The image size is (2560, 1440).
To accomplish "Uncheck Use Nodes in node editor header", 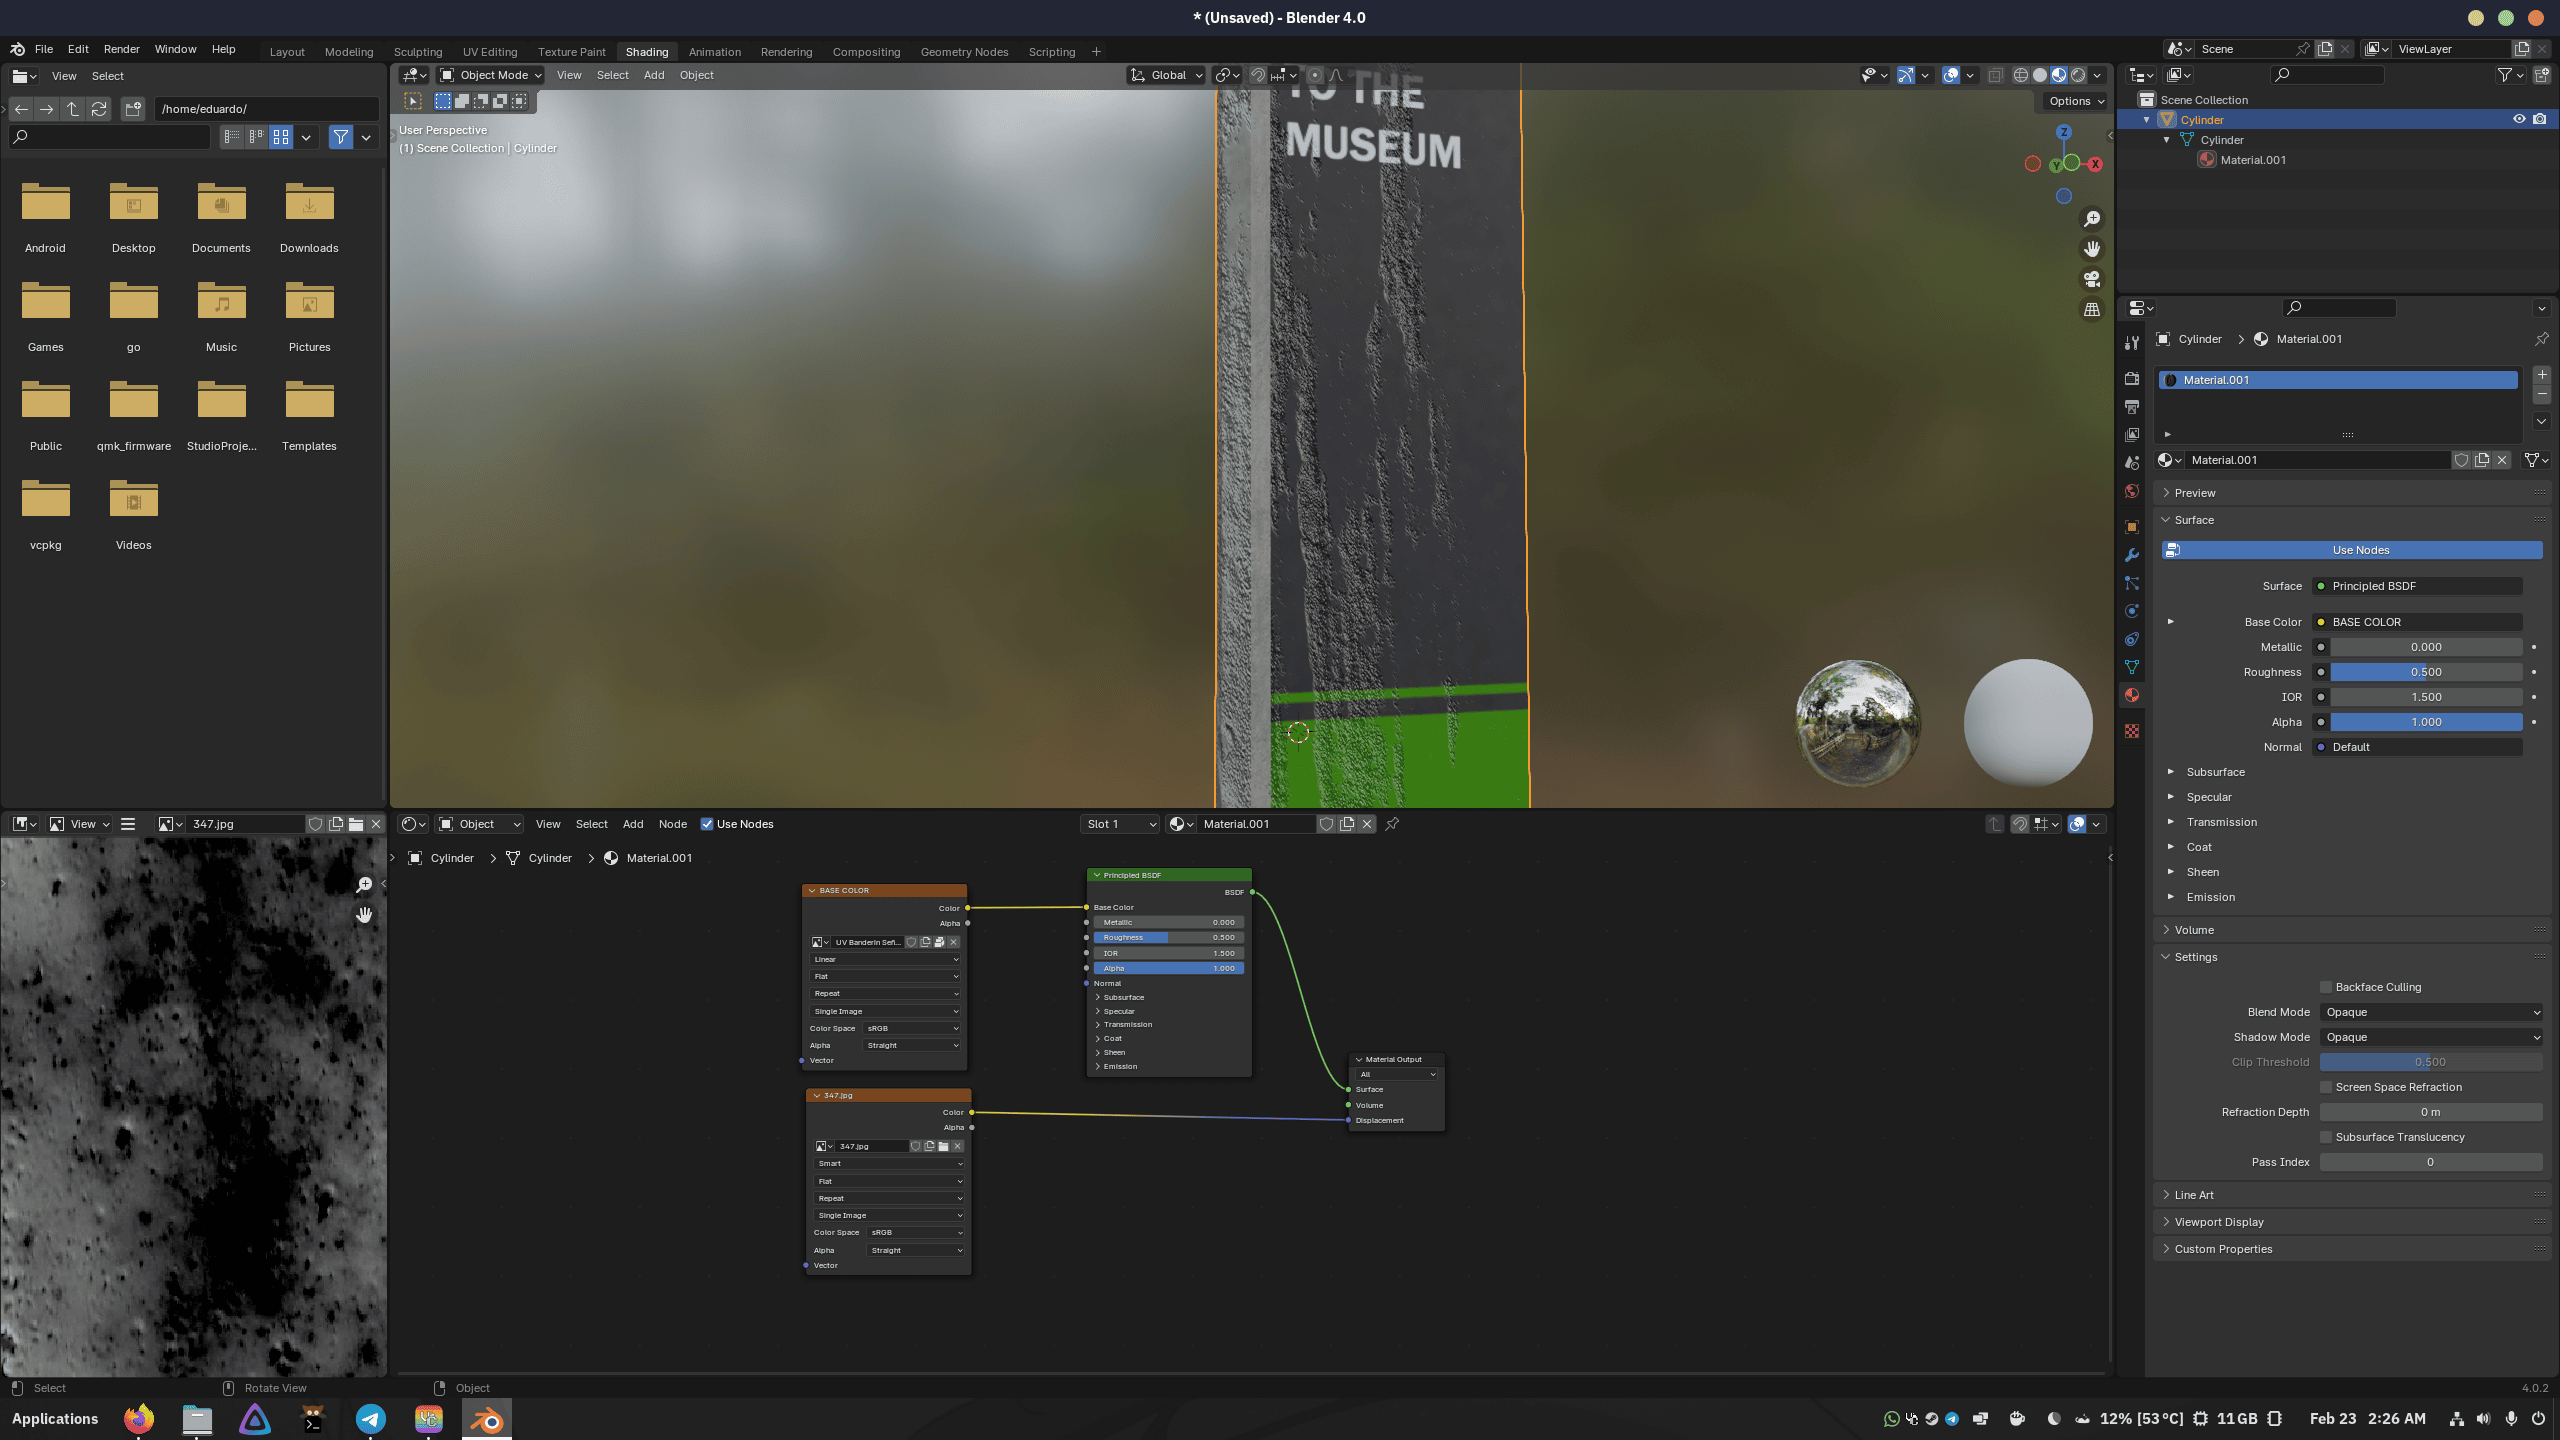I will 707,824.
